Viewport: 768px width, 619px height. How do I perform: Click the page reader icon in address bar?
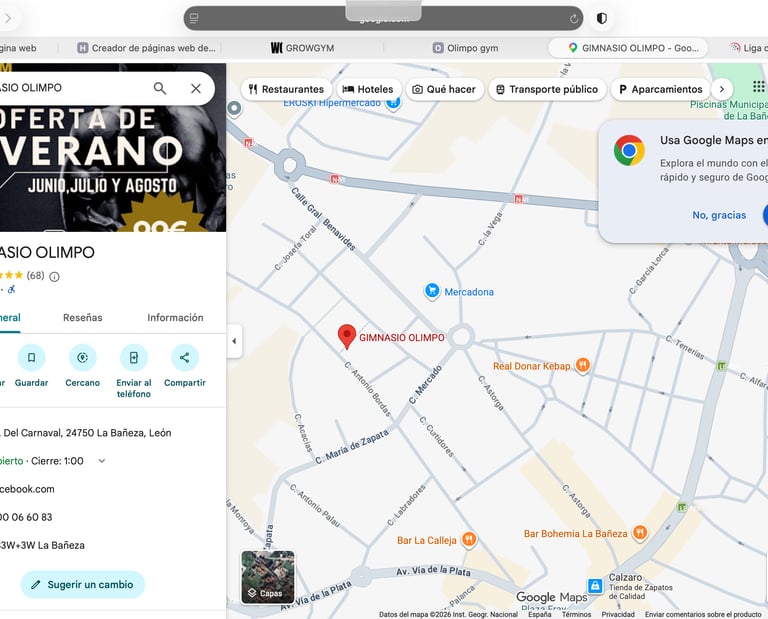(194, 19)
